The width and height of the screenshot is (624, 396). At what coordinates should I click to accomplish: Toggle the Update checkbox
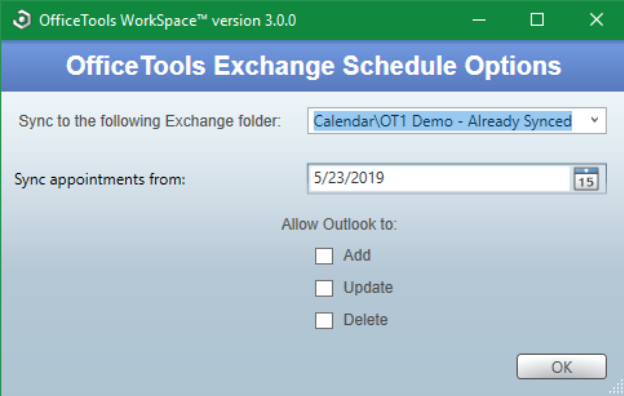point(324,288)
